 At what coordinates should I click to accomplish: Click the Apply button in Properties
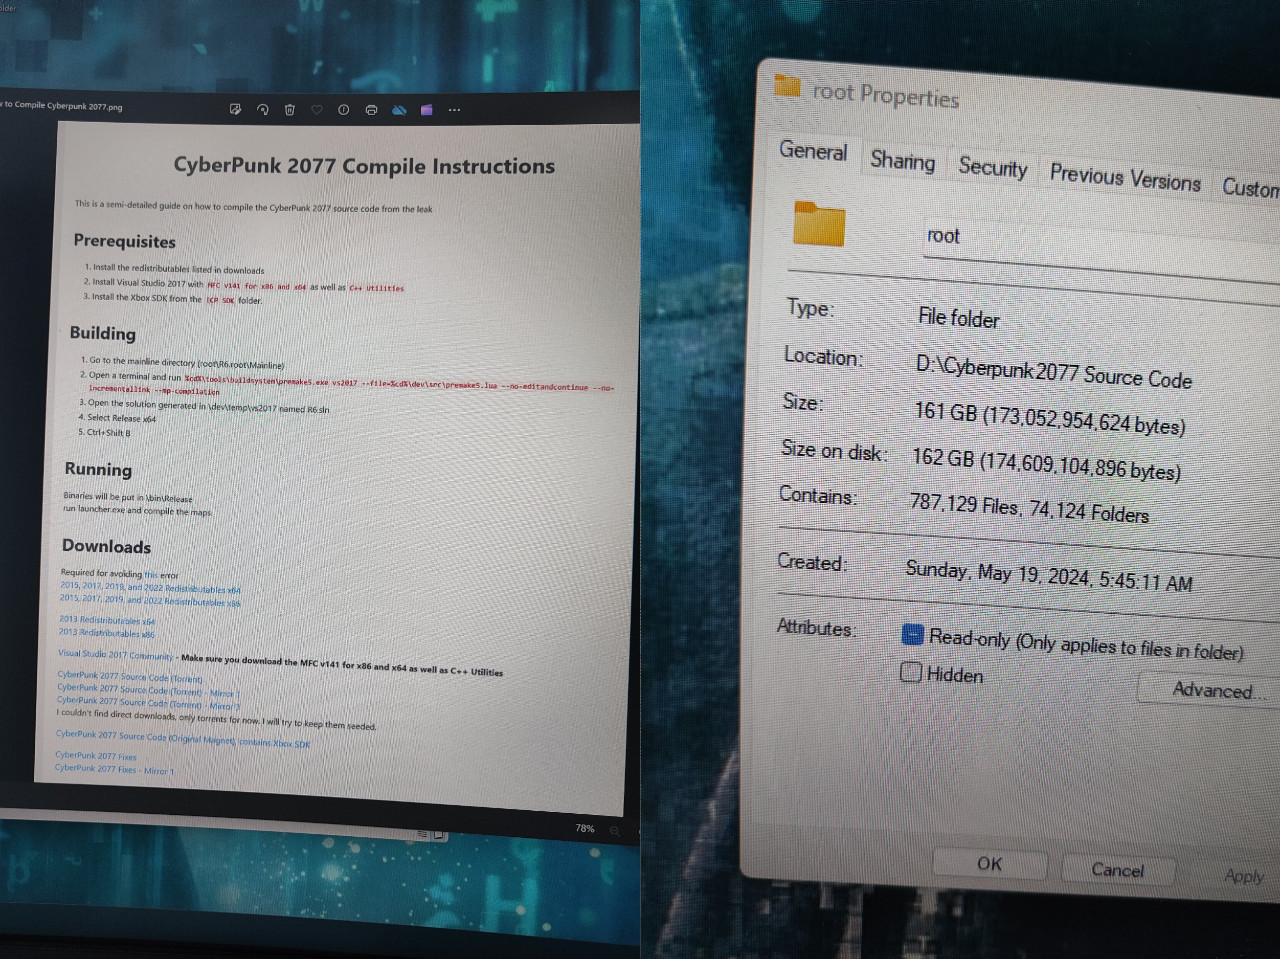(1243, 876)
